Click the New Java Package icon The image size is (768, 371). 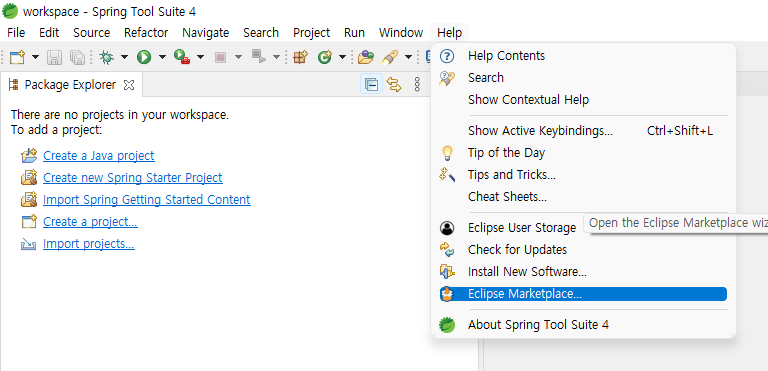[x=300, y=57]
